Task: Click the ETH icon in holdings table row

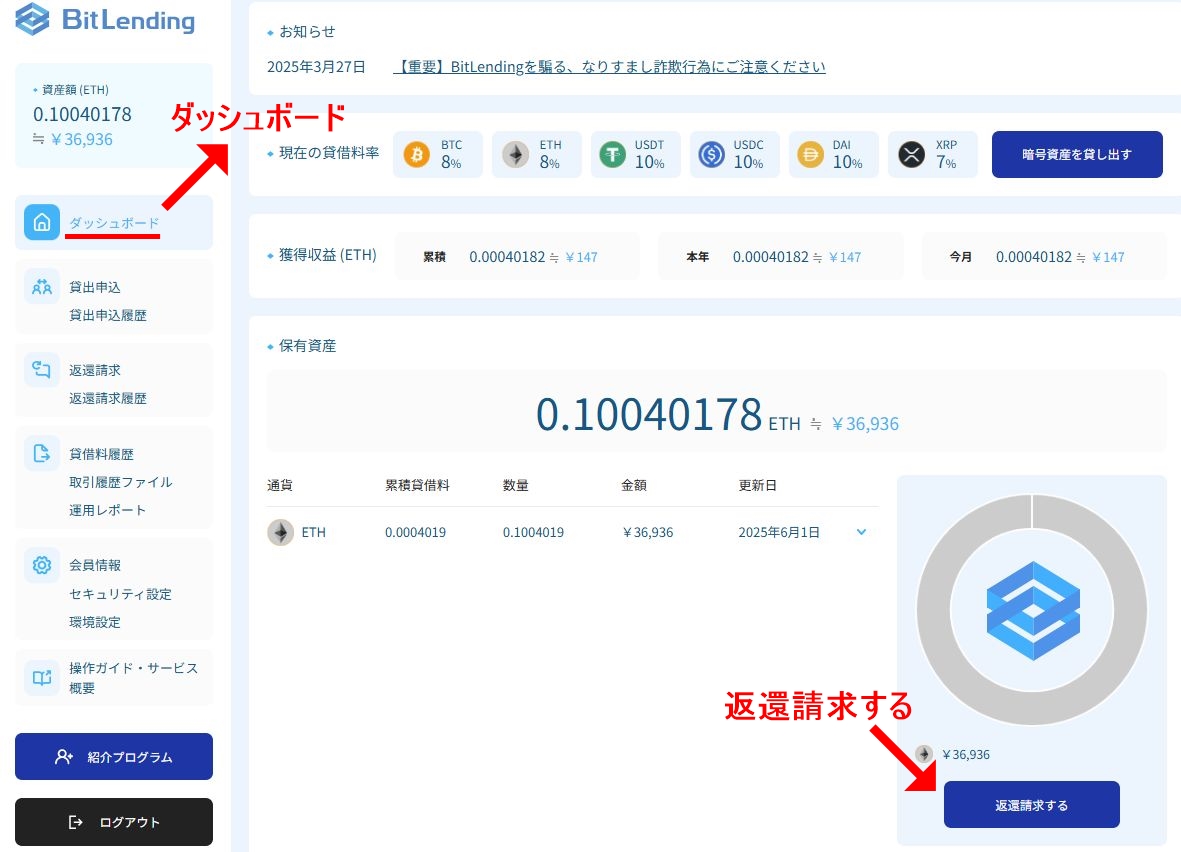Action: [281, 532]
